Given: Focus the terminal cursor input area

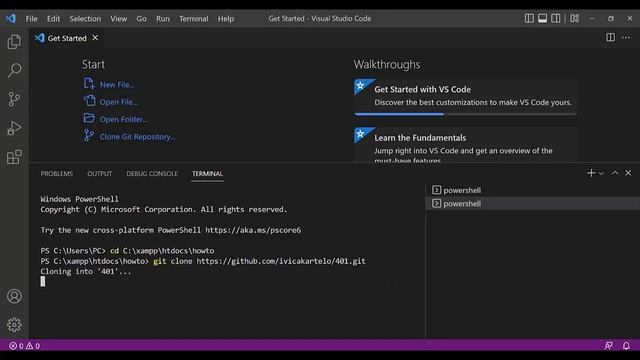Looking at the screenshot, I should pos(43,281).
